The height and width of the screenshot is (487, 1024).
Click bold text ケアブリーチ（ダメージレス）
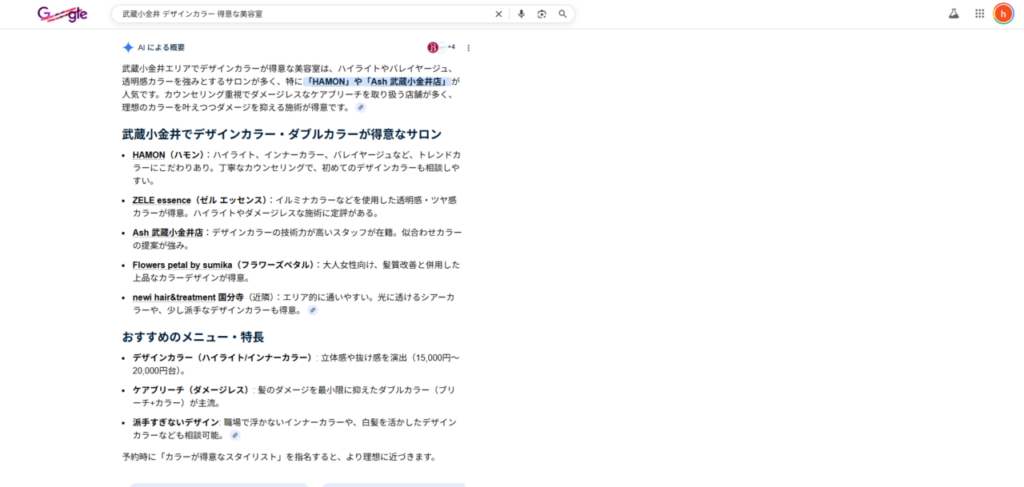coord(193,390)
